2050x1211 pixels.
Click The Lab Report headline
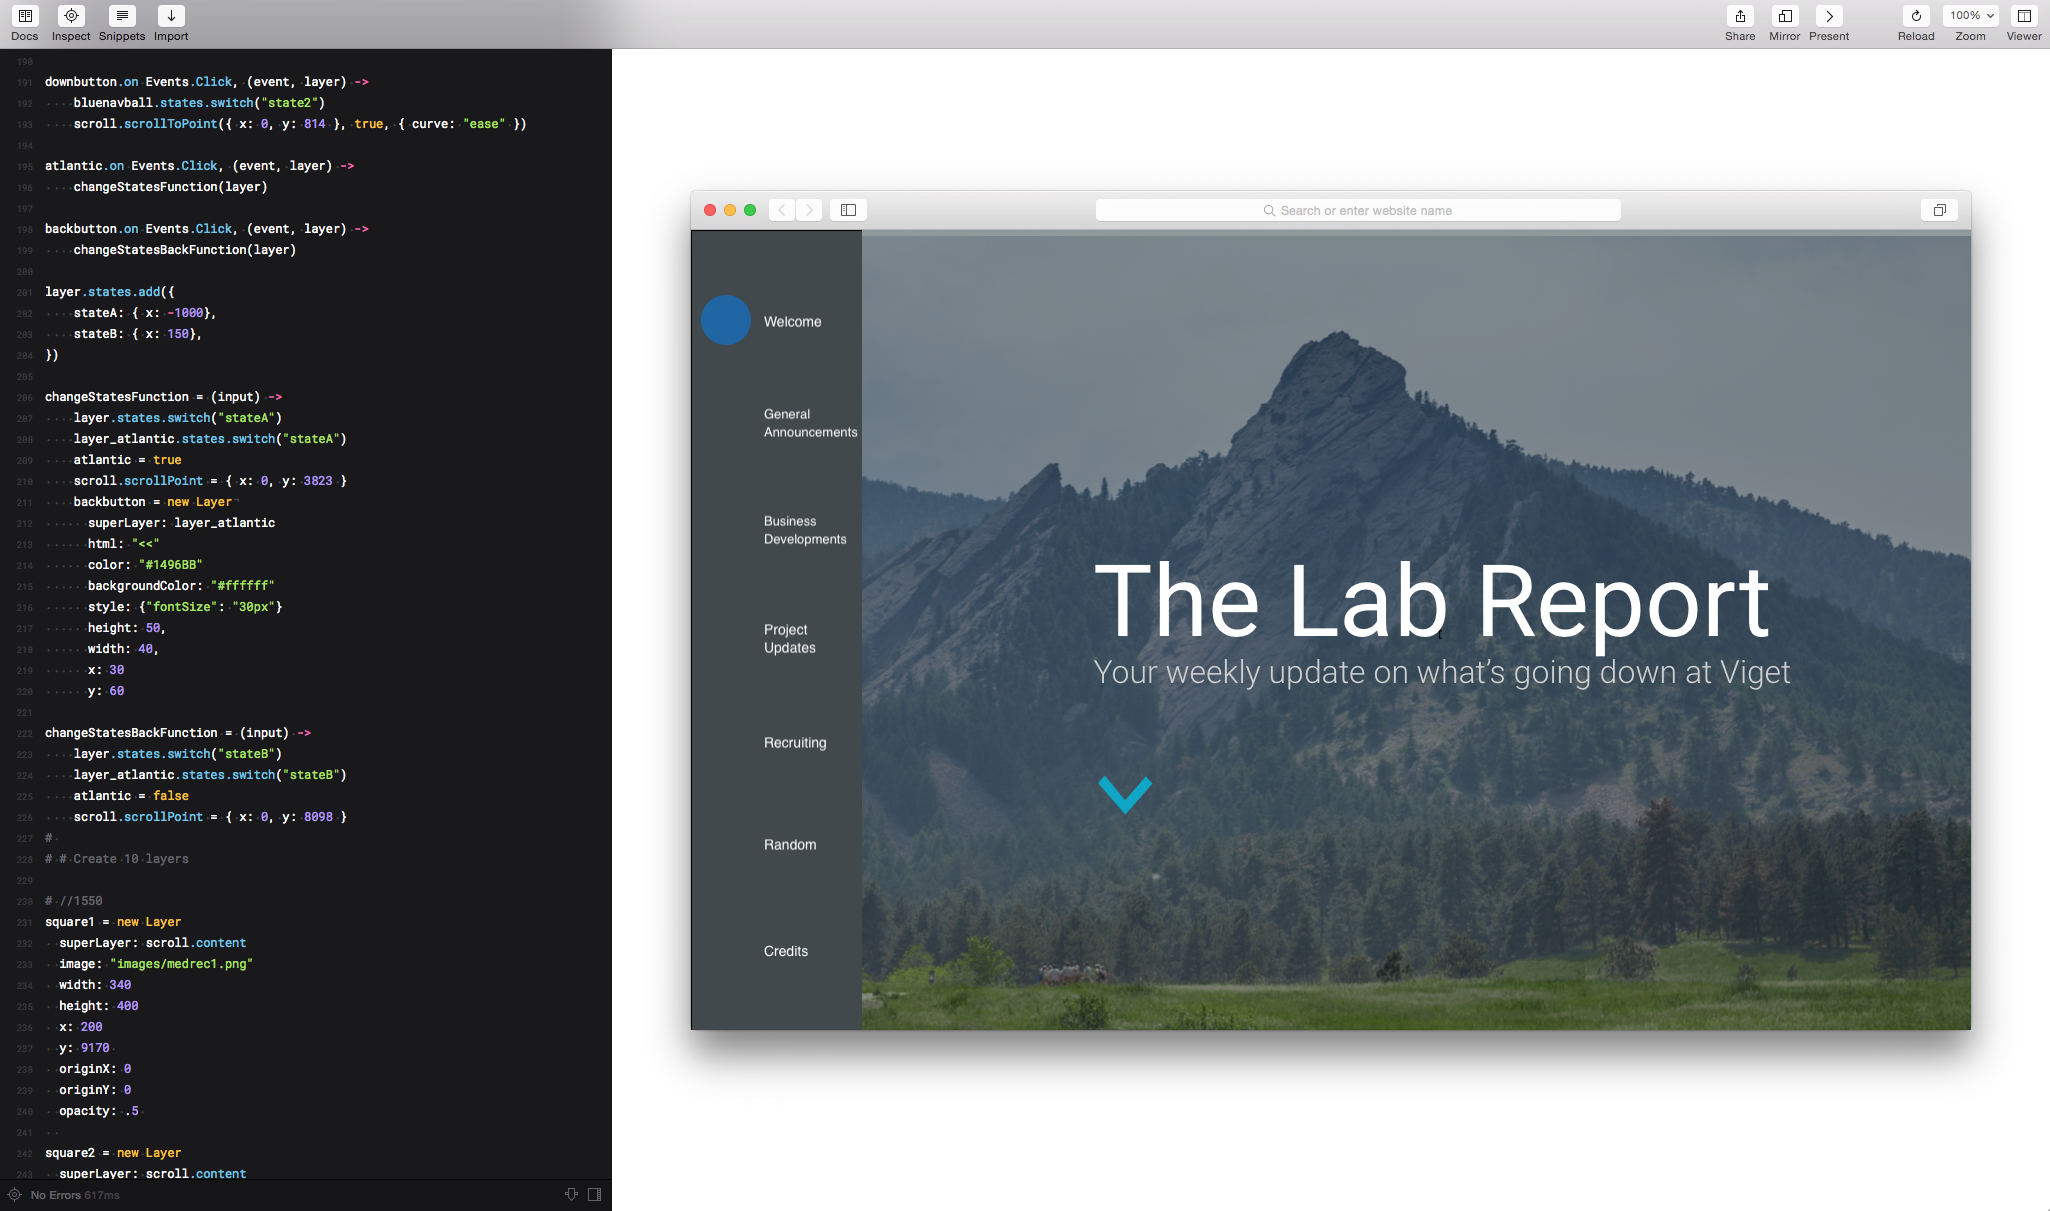pos(1432,601)
